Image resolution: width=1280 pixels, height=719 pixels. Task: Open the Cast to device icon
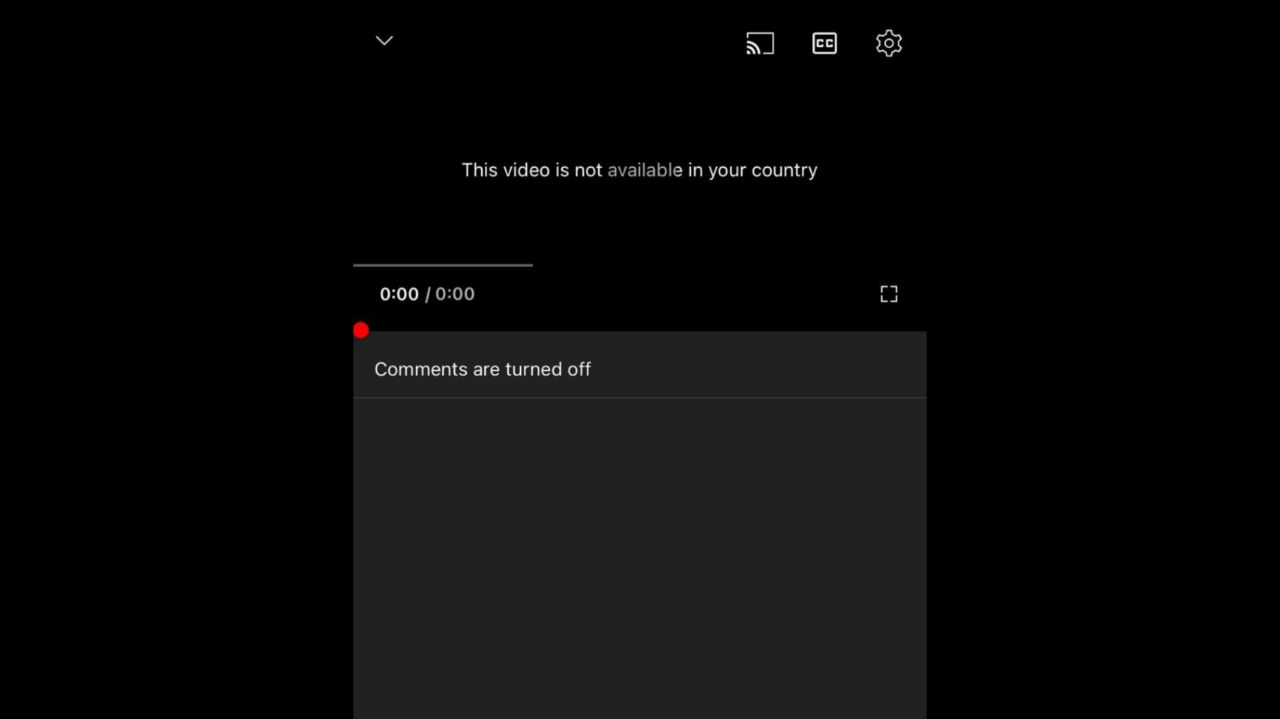point(760,43)
